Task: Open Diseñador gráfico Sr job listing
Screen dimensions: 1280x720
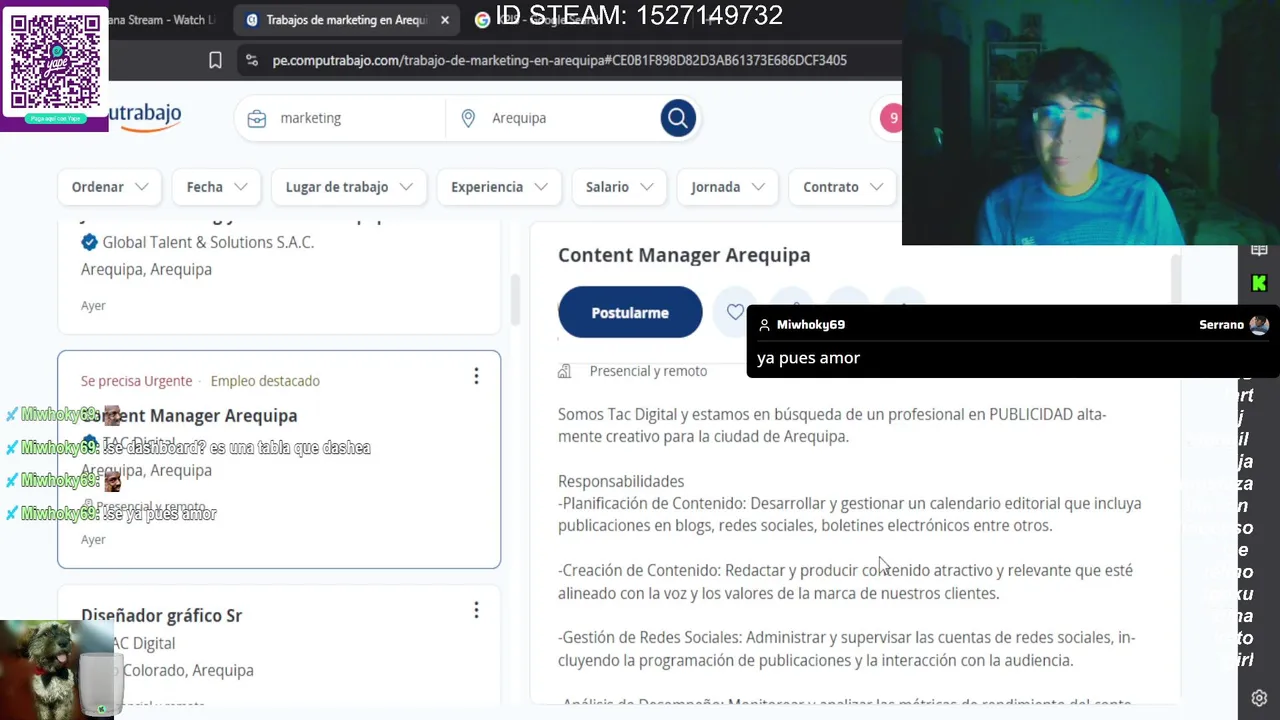Action: (x=161, y=615)
